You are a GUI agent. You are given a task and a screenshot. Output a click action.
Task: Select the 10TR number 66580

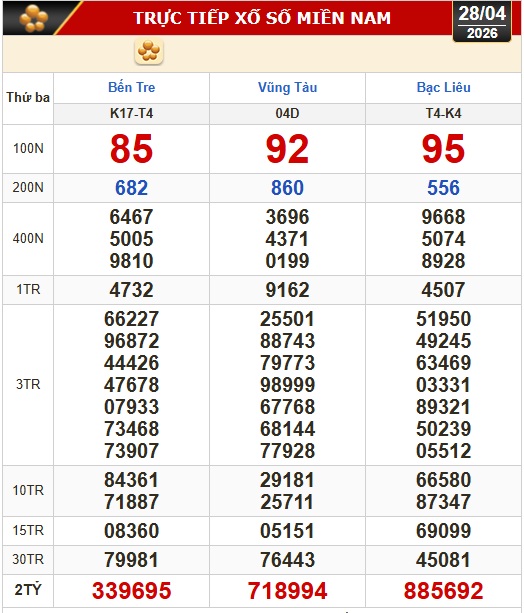(x=443, y=480)
